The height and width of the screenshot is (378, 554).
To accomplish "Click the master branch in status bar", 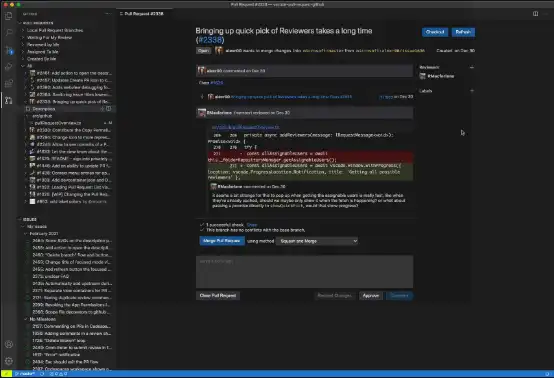I will [x=25, y=374].
